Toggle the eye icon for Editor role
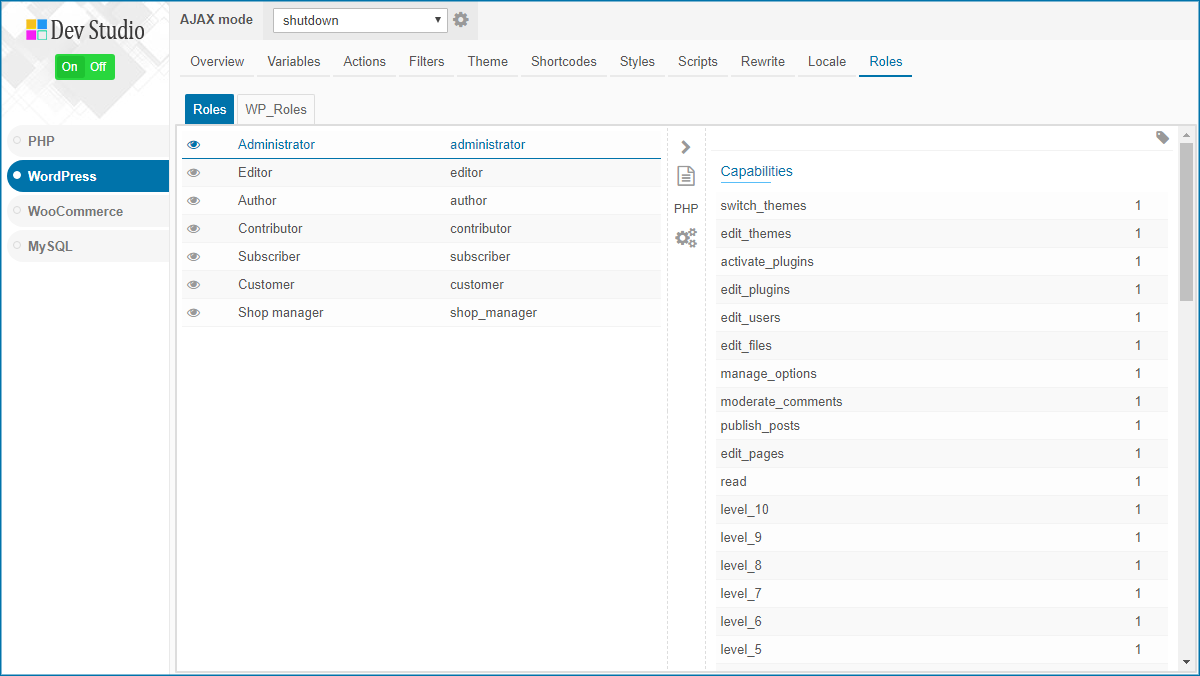Screen dimensions: 1200x676 point(194,173)
